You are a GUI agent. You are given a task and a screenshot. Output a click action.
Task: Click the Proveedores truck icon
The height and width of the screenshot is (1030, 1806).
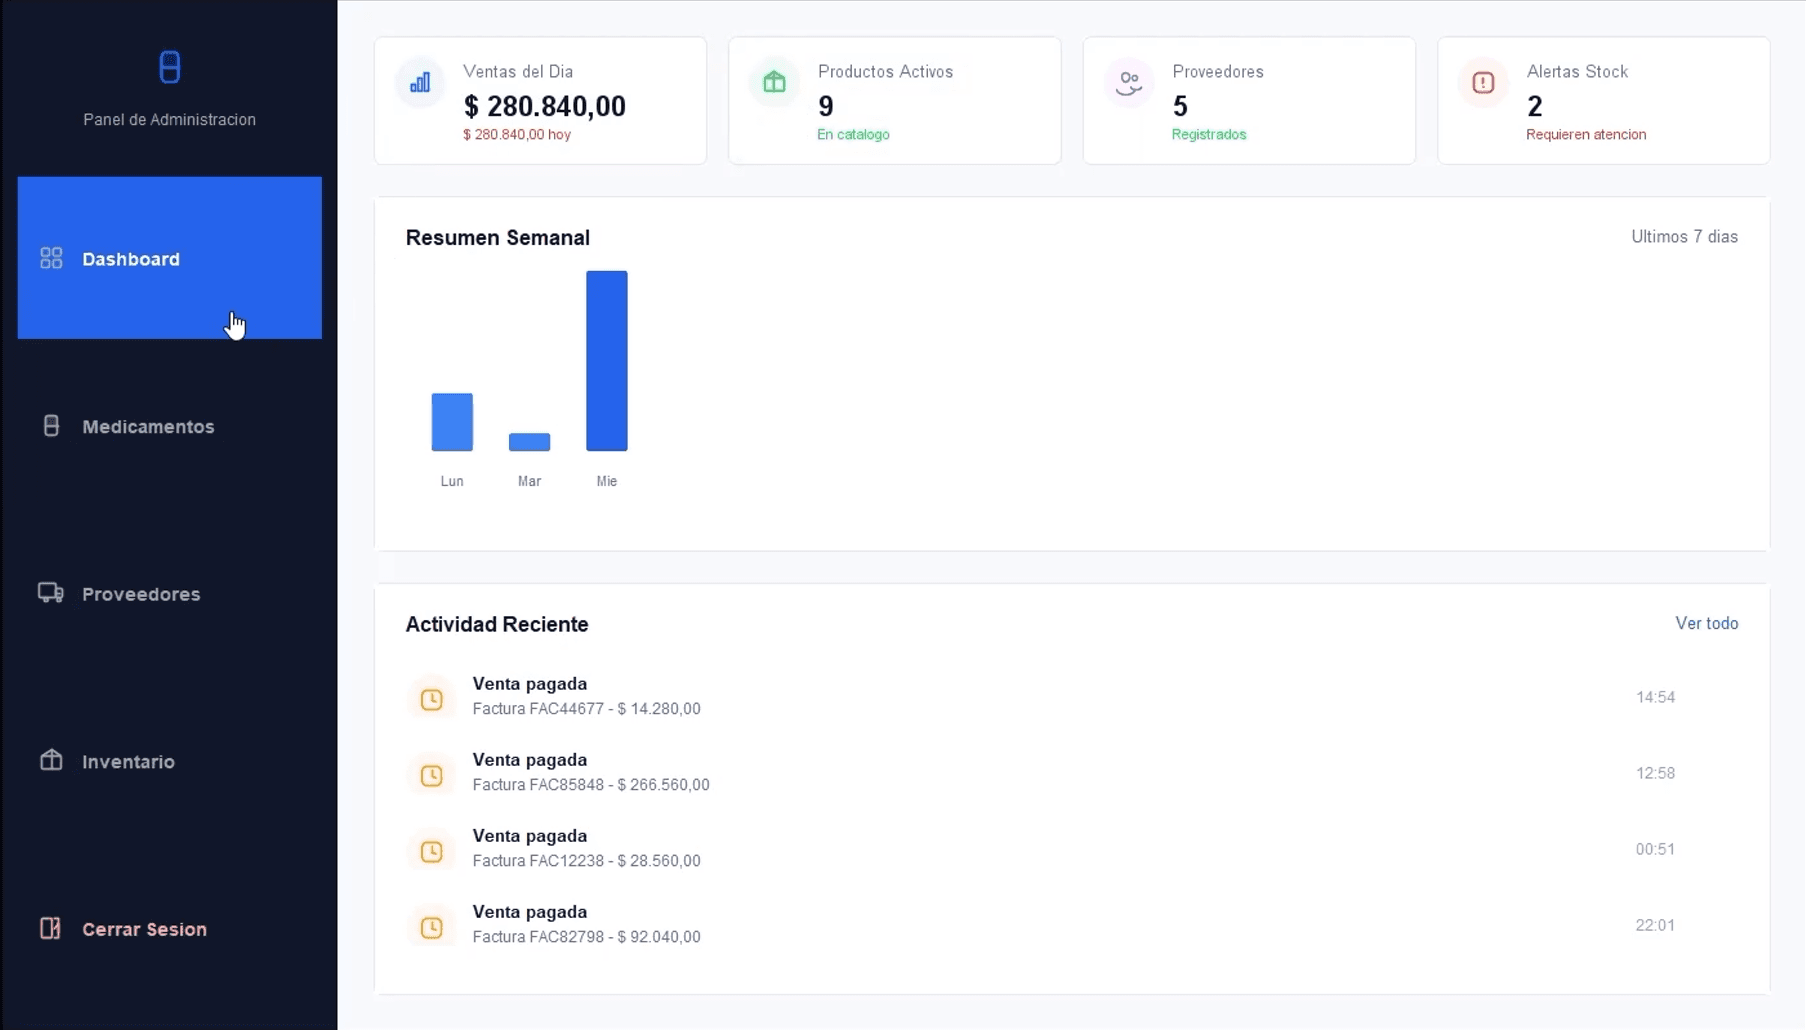pyautogui.click(x=51, y=593)
